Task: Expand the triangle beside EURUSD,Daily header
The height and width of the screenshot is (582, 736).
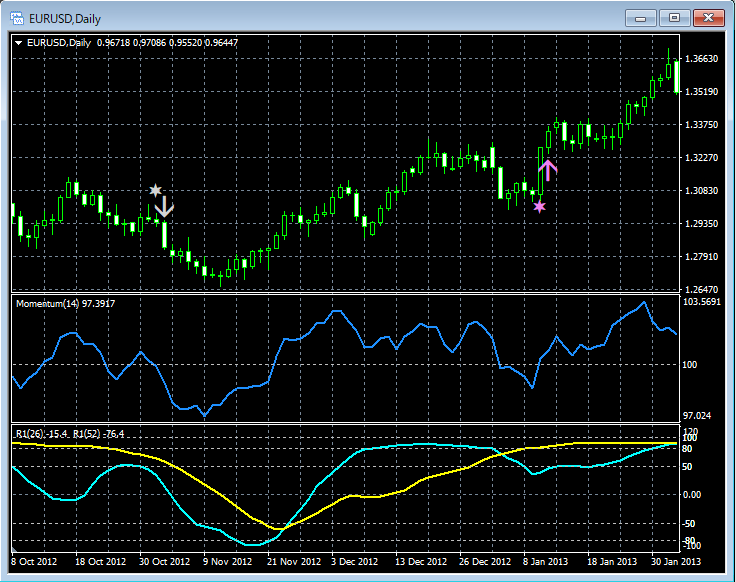Action: coord(18,42)
